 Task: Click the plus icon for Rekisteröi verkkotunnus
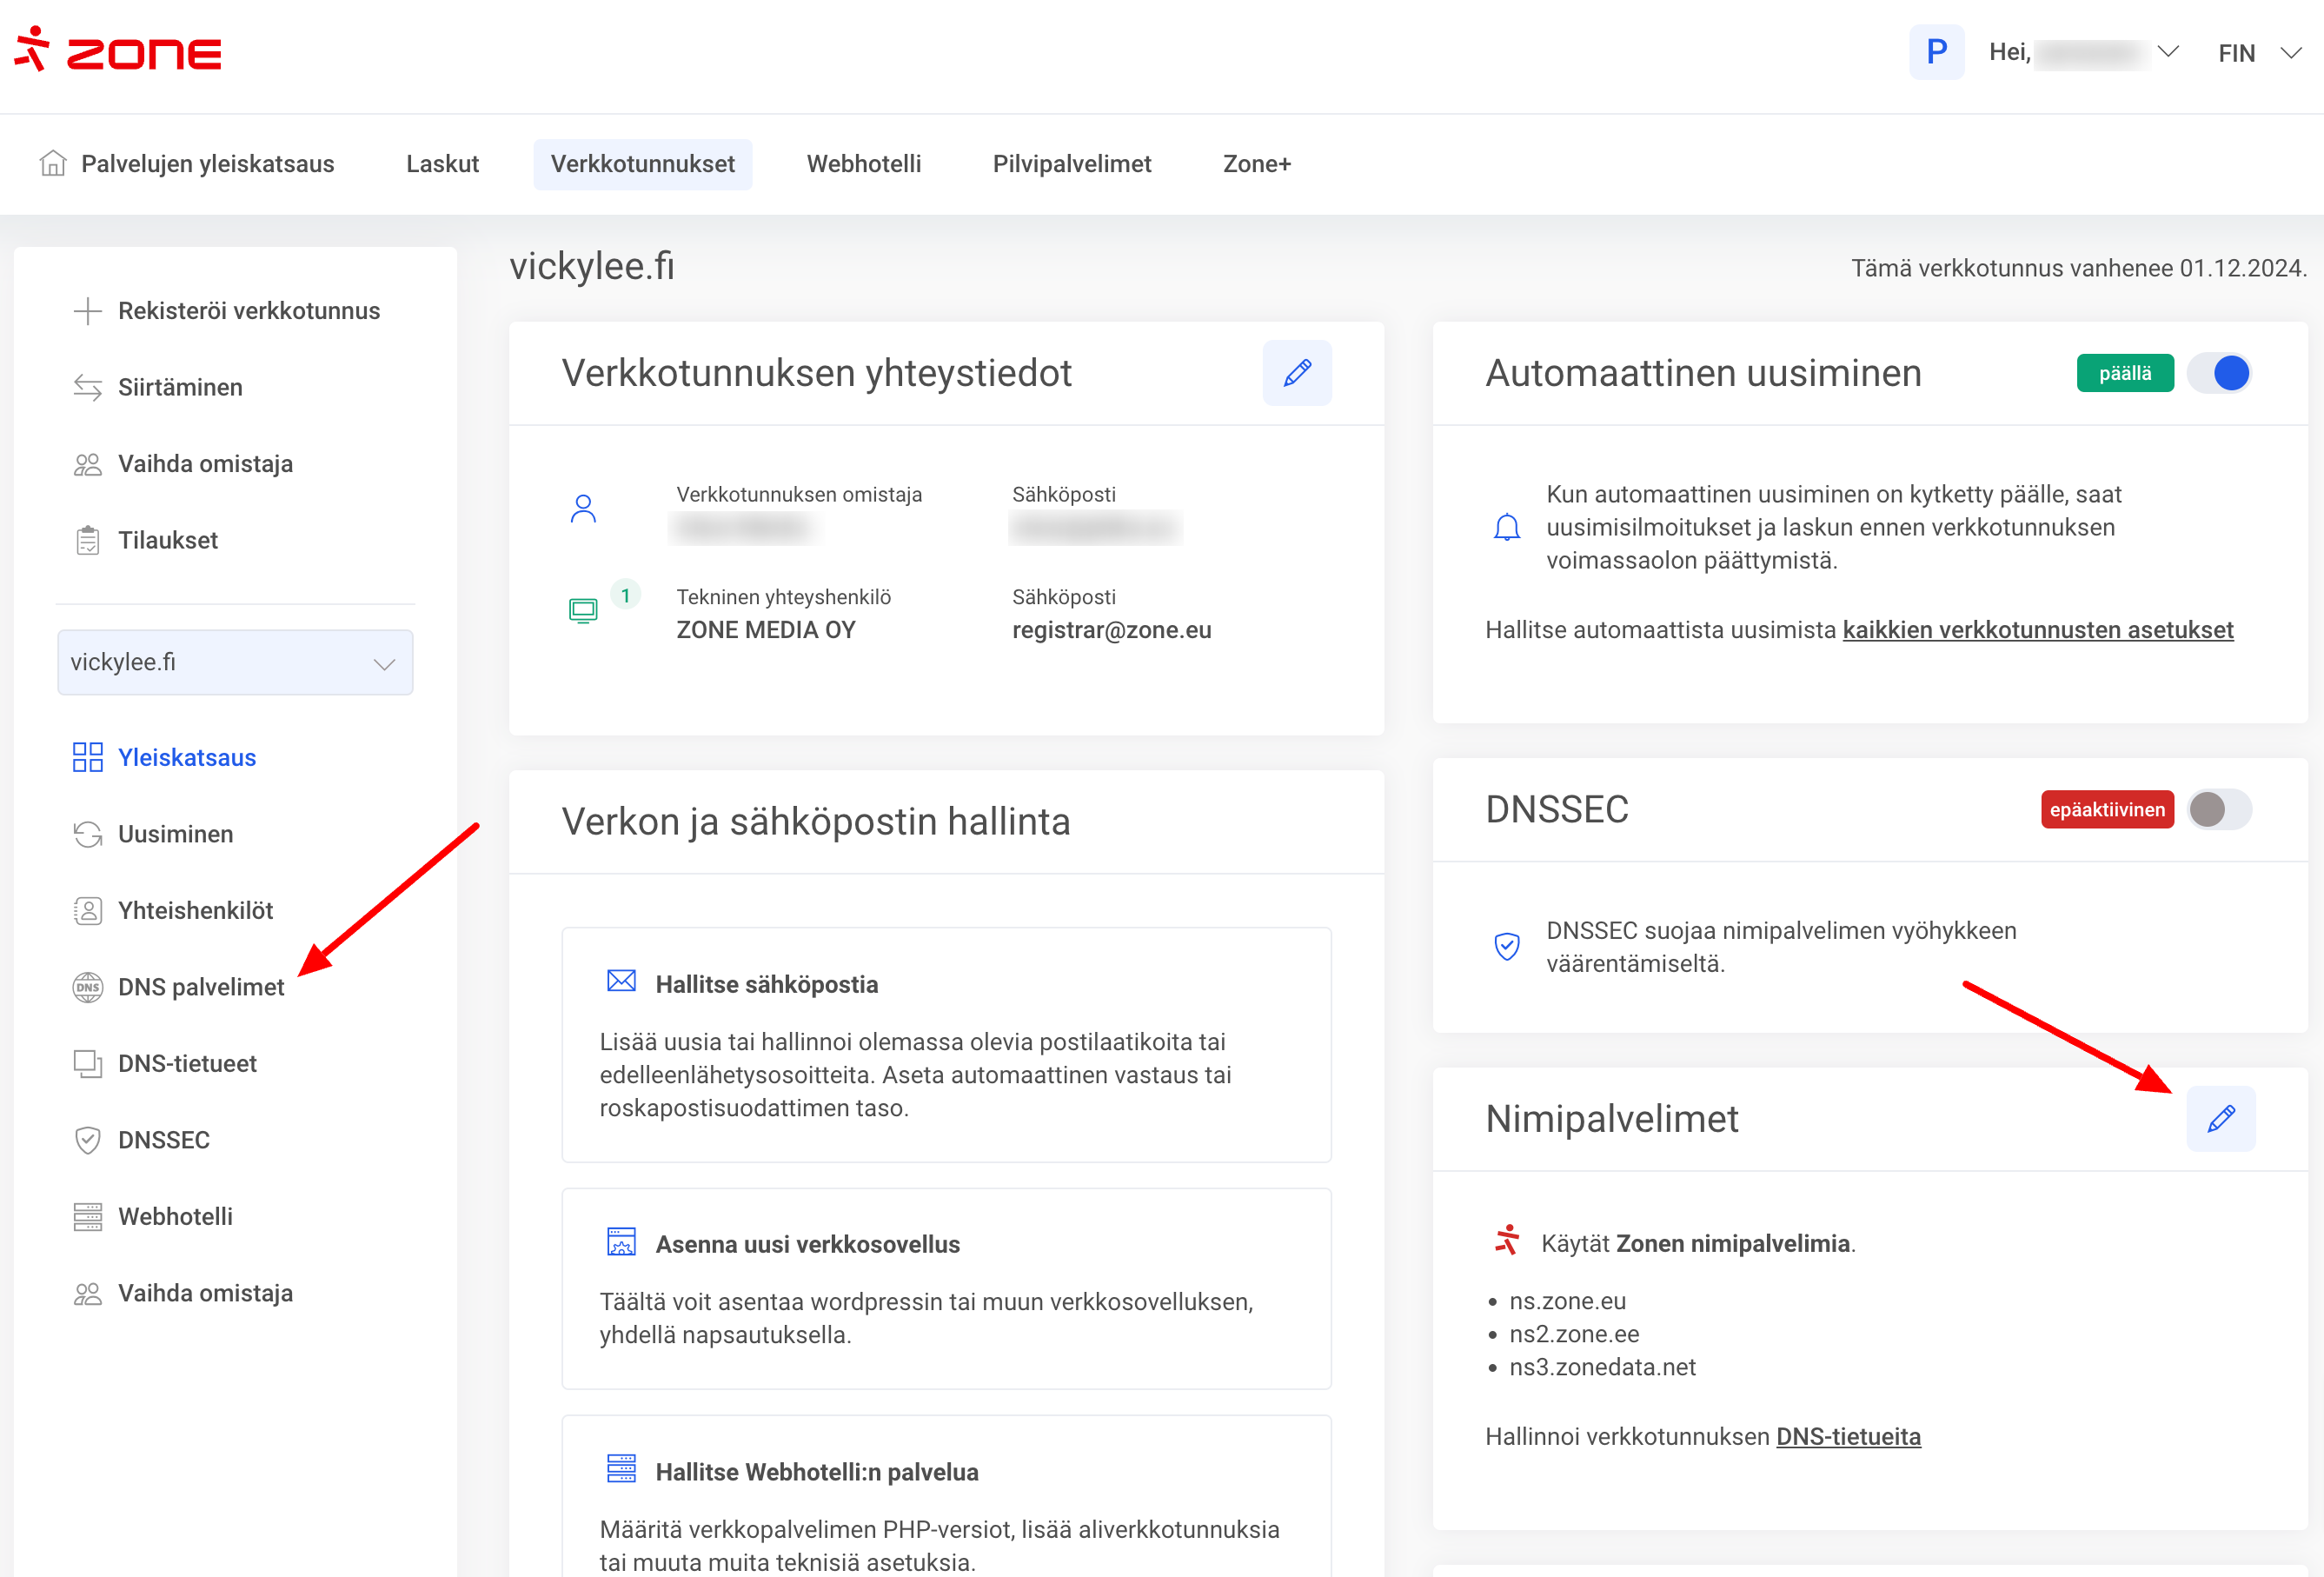88,311
